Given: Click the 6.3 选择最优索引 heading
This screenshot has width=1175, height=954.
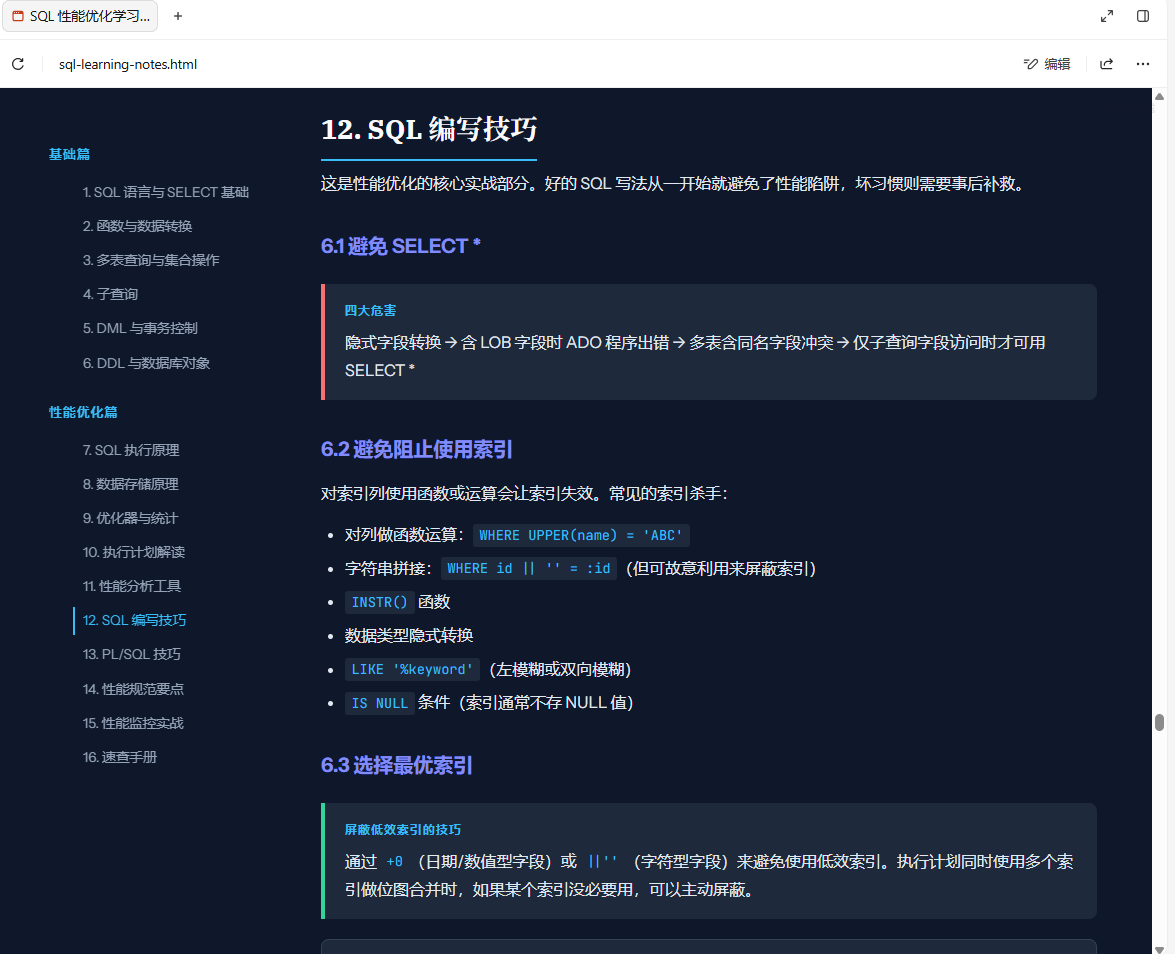Looking at the screenshot, I should 396,766.
